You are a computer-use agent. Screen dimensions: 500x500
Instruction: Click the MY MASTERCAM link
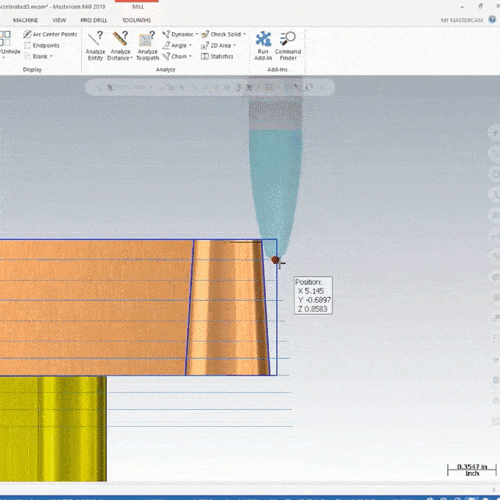(x=462, y=20)
